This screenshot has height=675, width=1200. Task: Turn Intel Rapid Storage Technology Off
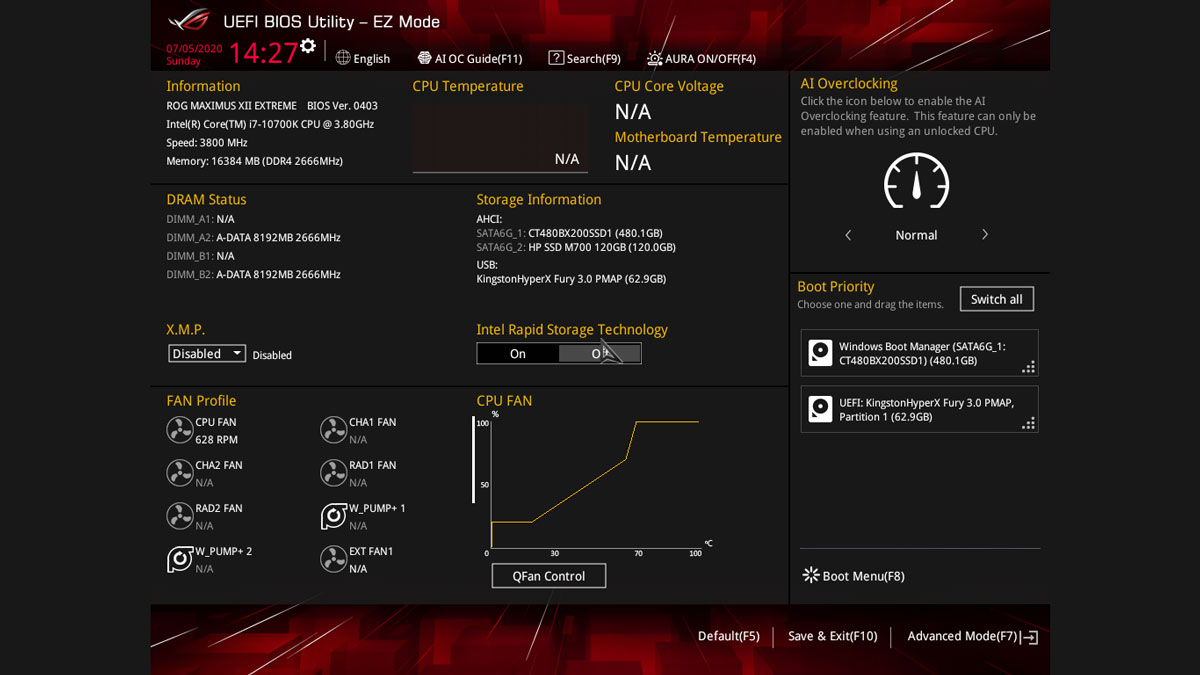click(x=600, y=353)
